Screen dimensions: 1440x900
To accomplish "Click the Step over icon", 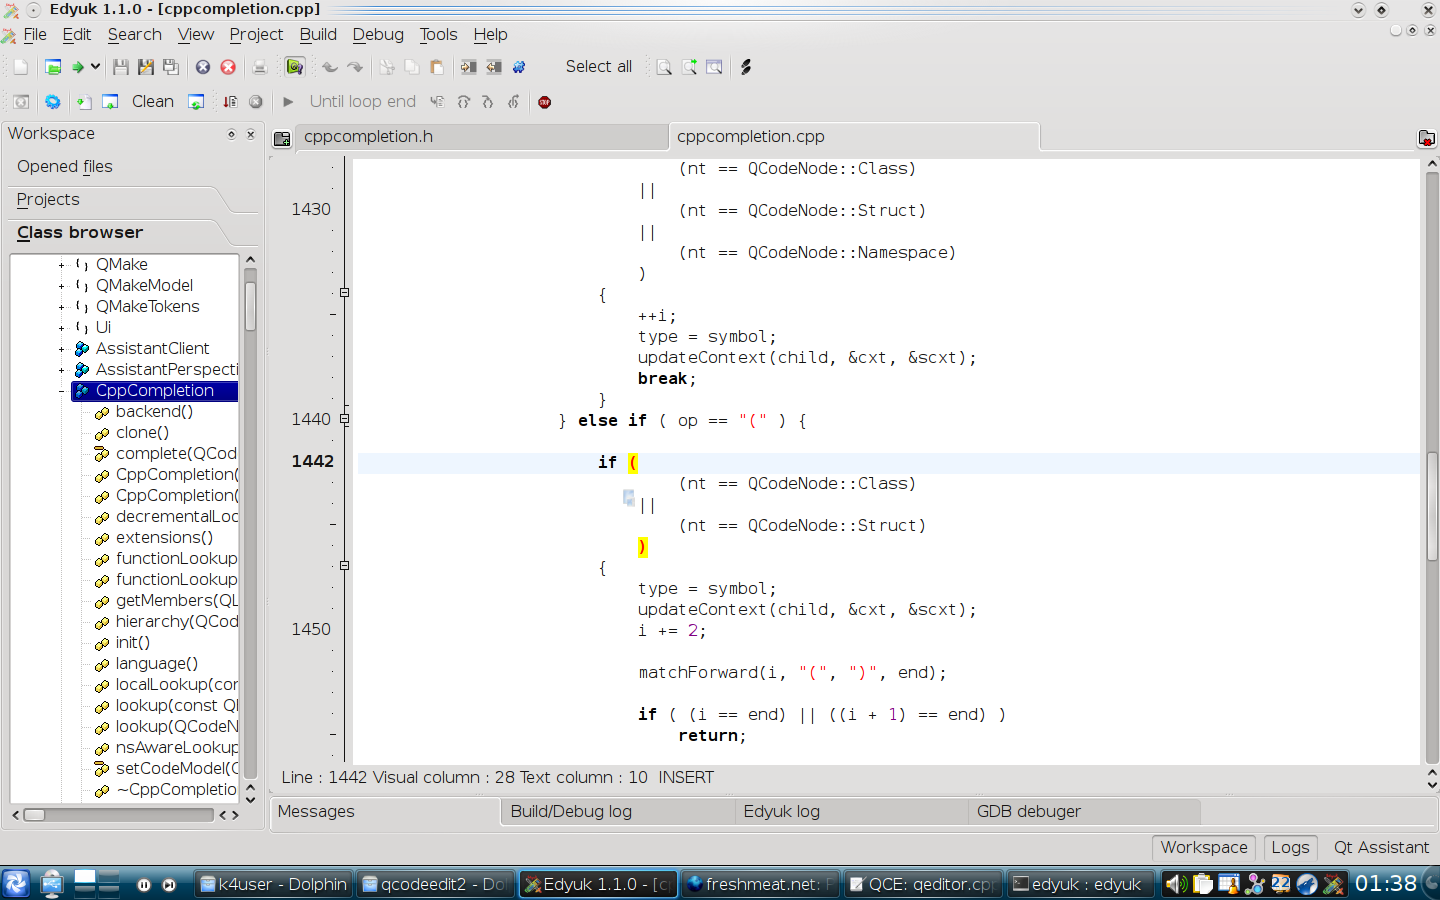I will point(463,102).
